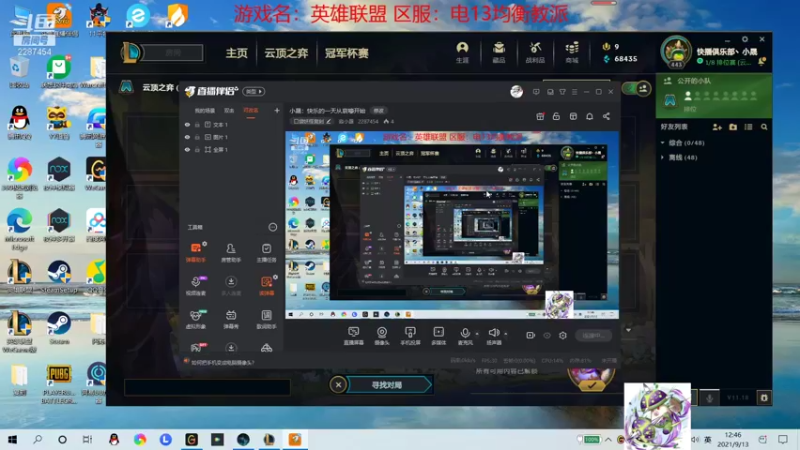The image size is (800, 450).
Task: Click the add friend icon in the friends list header
Action: (717, 127)
